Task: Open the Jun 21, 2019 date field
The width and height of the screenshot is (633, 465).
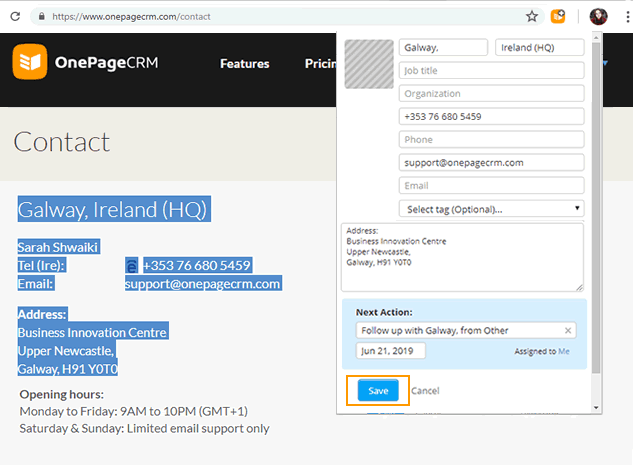Action: point(390,351)
